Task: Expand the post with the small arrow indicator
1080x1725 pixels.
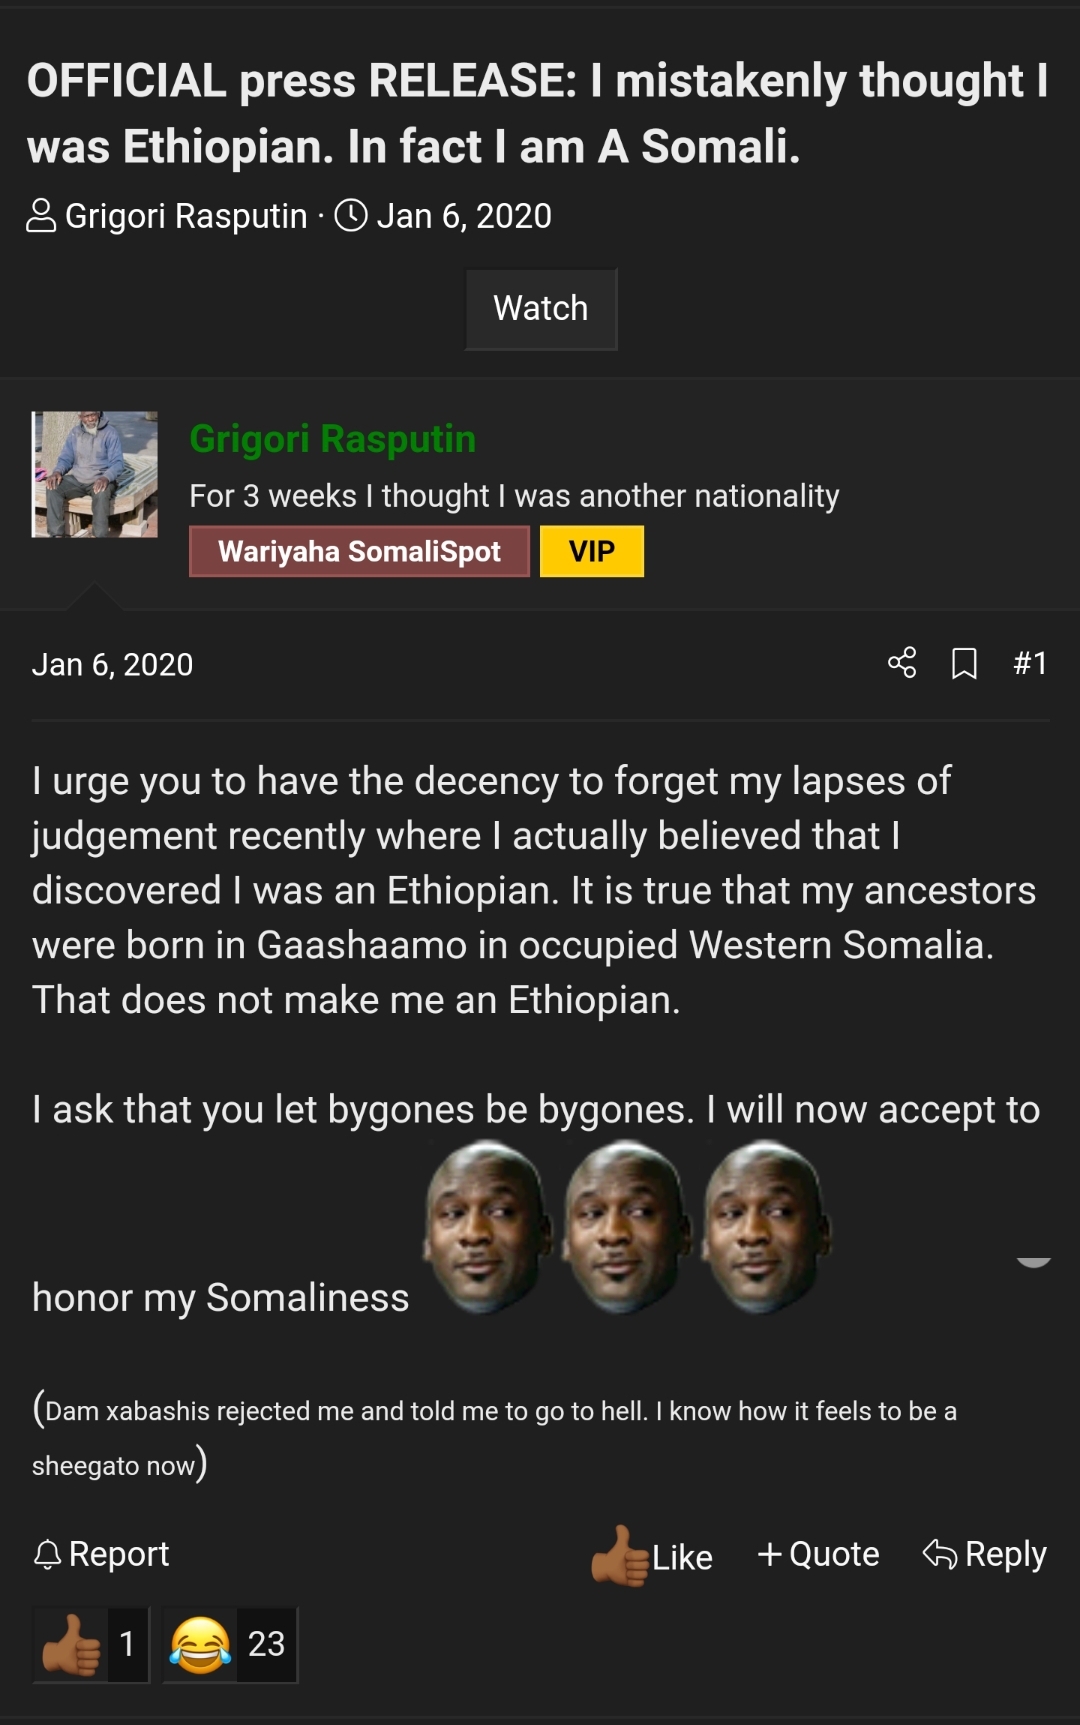Action: pos(1033,1262)
